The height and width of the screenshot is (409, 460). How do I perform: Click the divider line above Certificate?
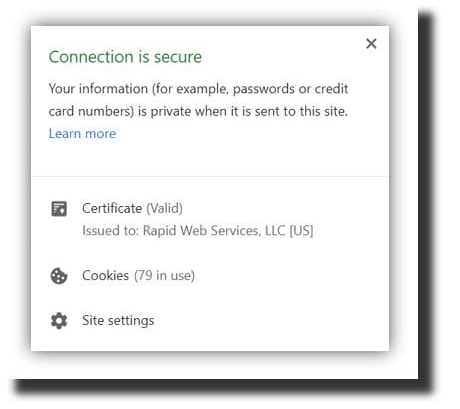pos(210,176)
